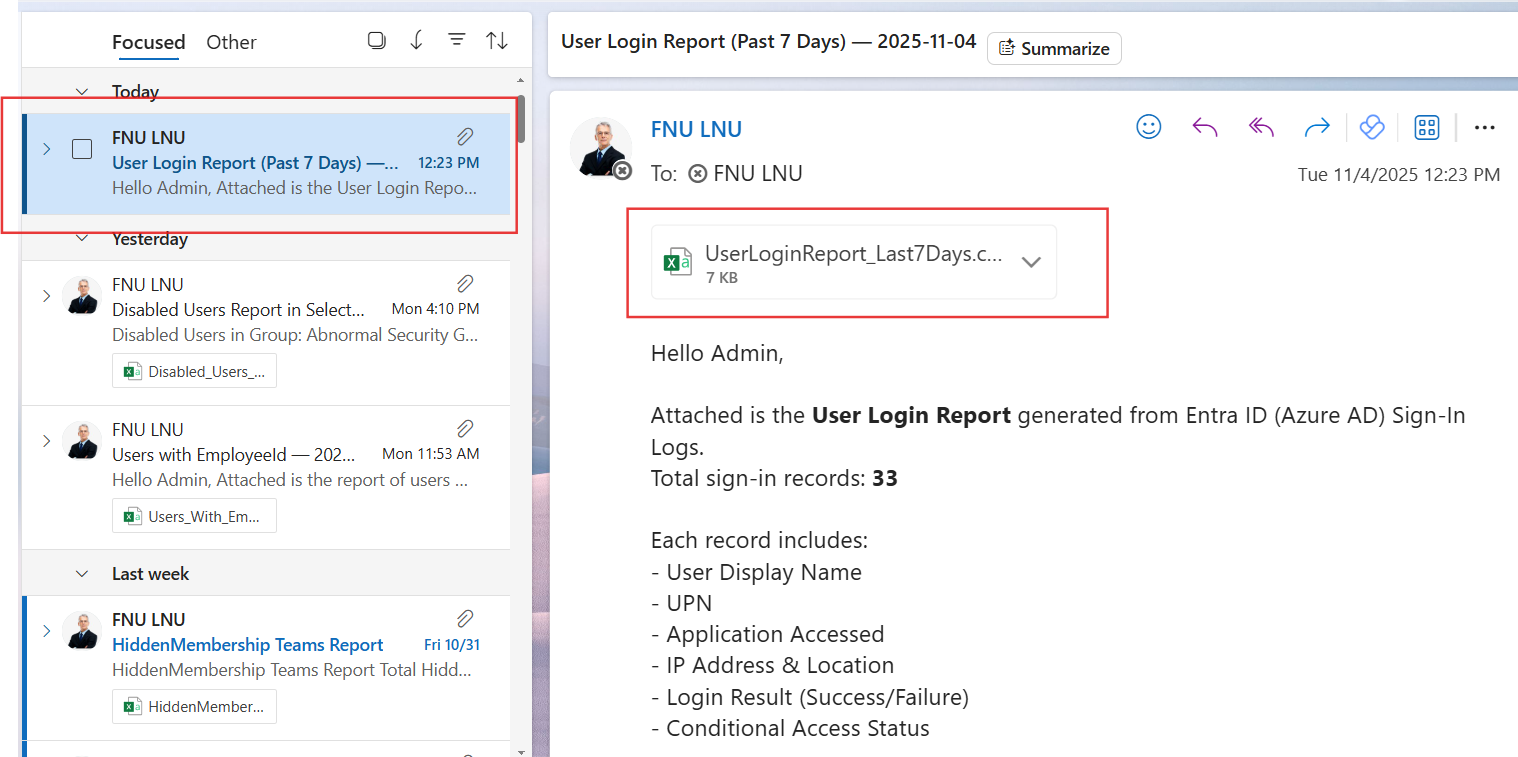Viewport: 1518px width, 757px height.
Task: Click the Reply arrow icon
Action: (1205, 127)
